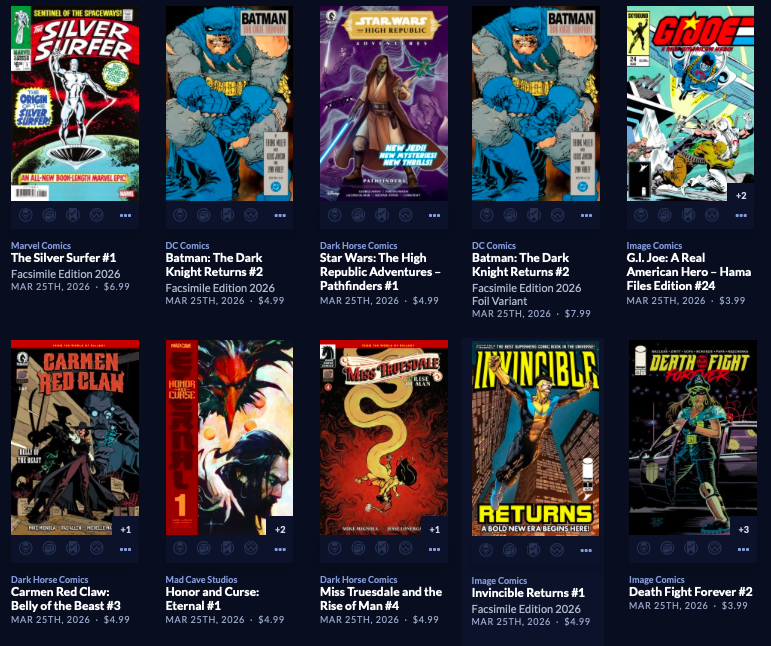This screenshot has height=646, width=771.
Task: Mark Invincible Returns #1 as read
Action: (x=534, y=550)
